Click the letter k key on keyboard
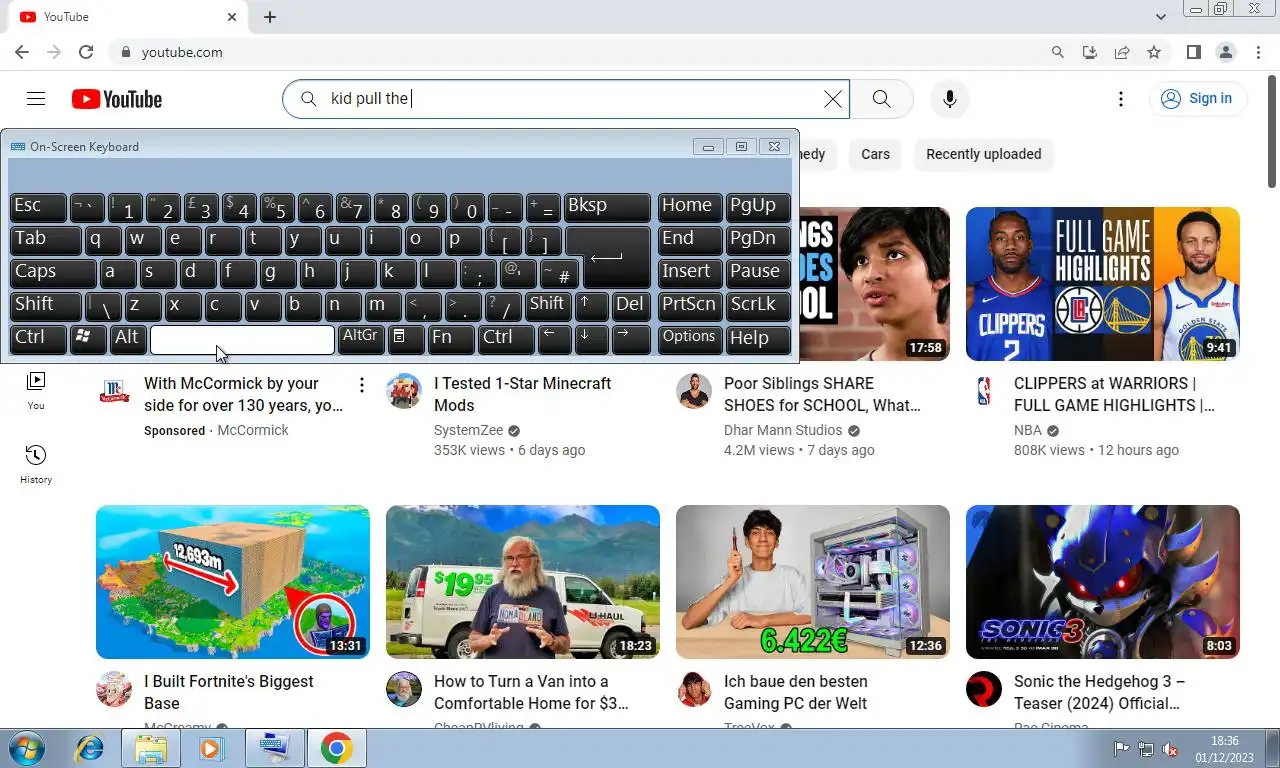1280x768 pixels. click(397, 273)
